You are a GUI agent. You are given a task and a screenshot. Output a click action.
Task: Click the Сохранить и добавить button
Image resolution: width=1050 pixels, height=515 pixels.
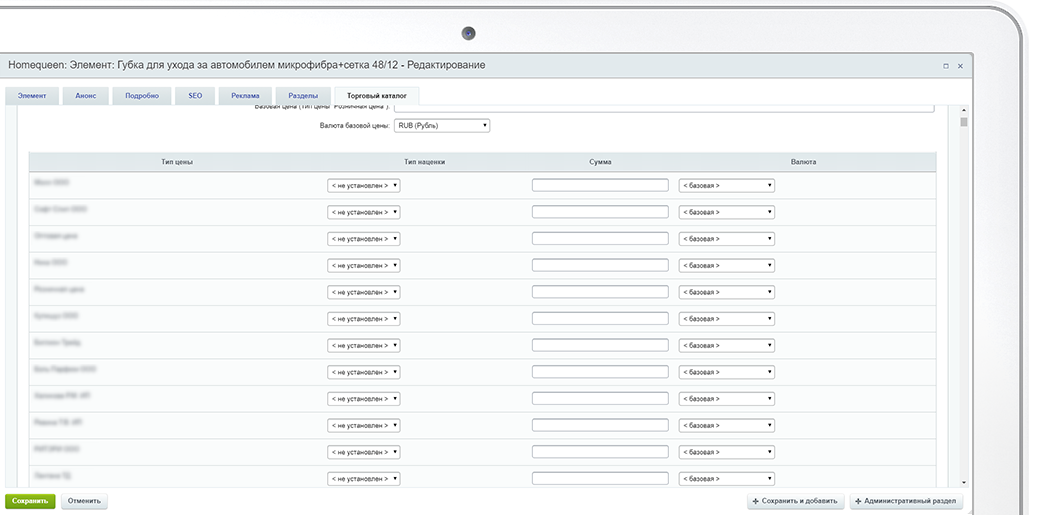coord(796,501)
